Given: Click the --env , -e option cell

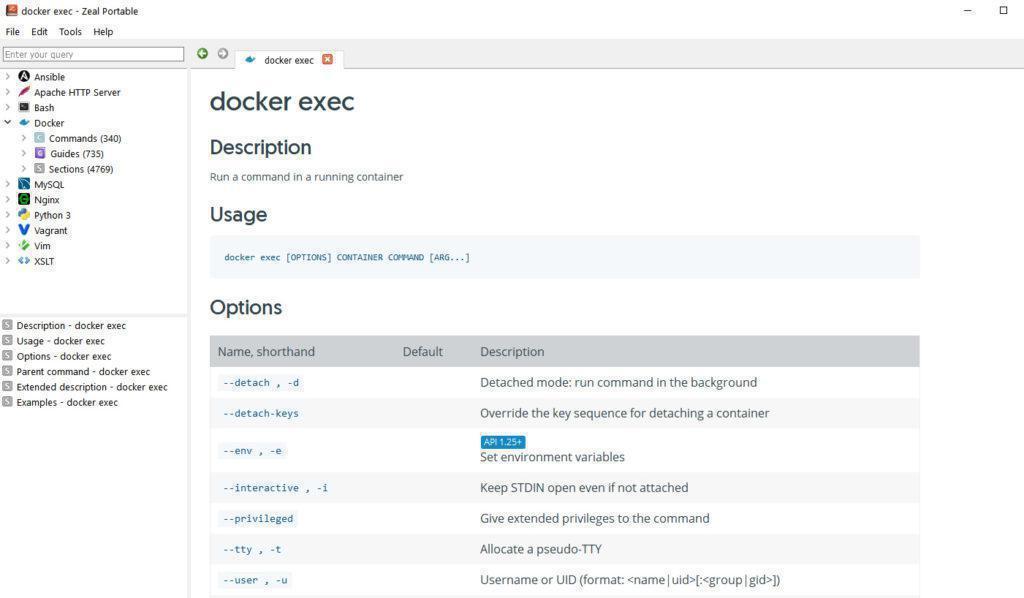Looking at the screenshot, I should [252, 450].
